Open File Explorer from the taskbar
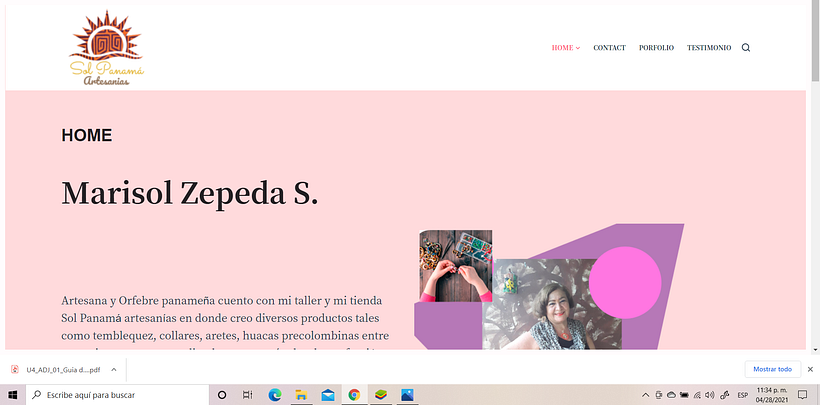This screenshot has width=820, height=405. click(301, 395)
